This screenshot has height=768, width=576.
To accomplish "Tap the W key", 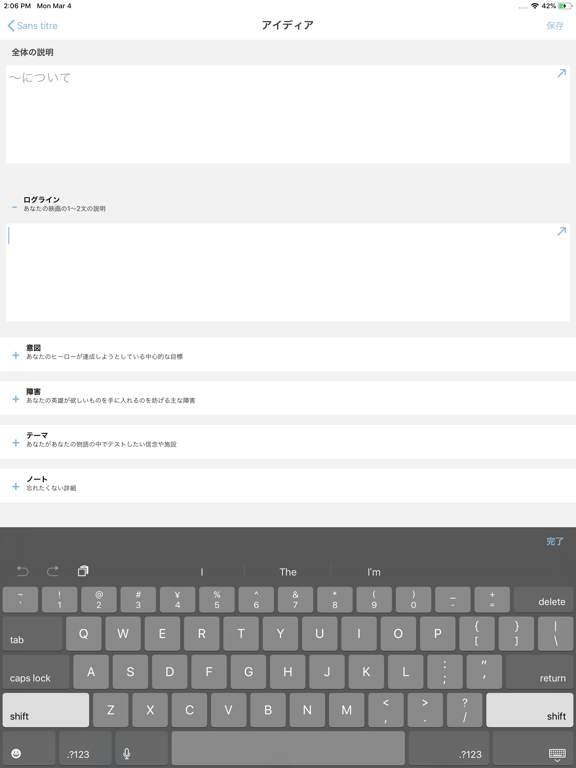I will point(123,633).
